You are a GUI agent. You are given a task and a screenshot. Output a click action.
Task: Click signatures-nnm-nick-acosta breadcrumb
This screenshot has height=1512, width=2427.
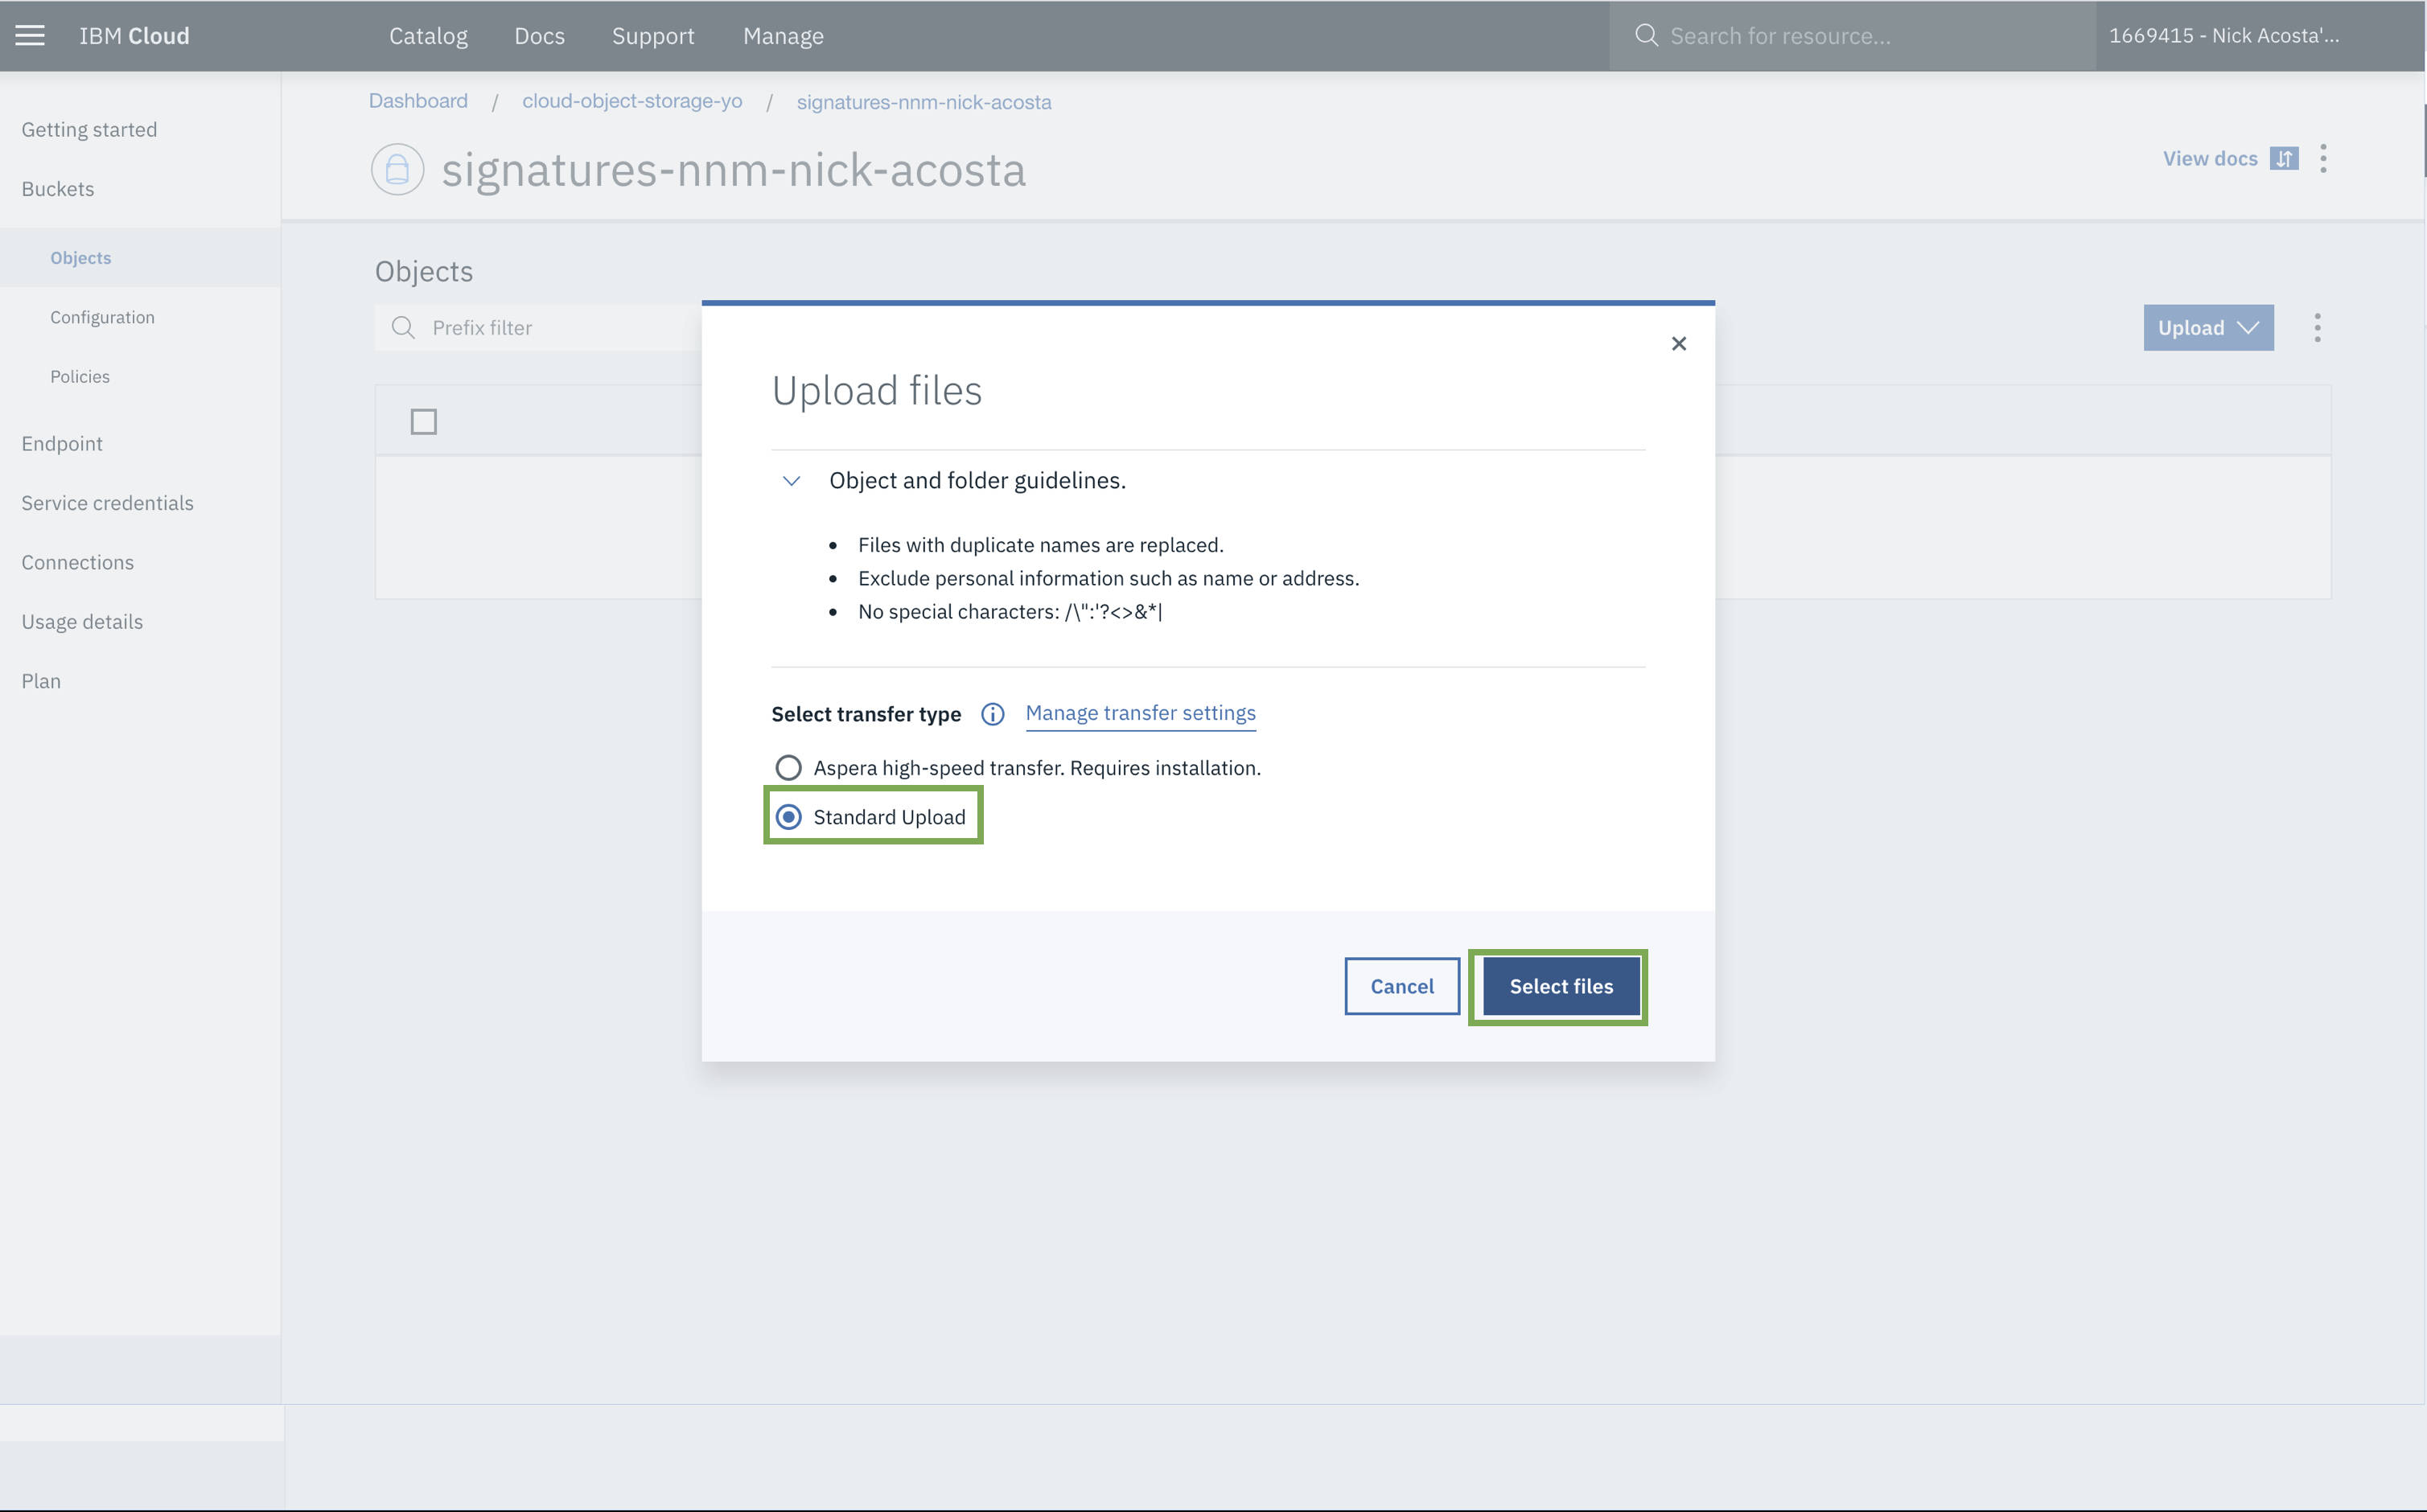point(924,102)
